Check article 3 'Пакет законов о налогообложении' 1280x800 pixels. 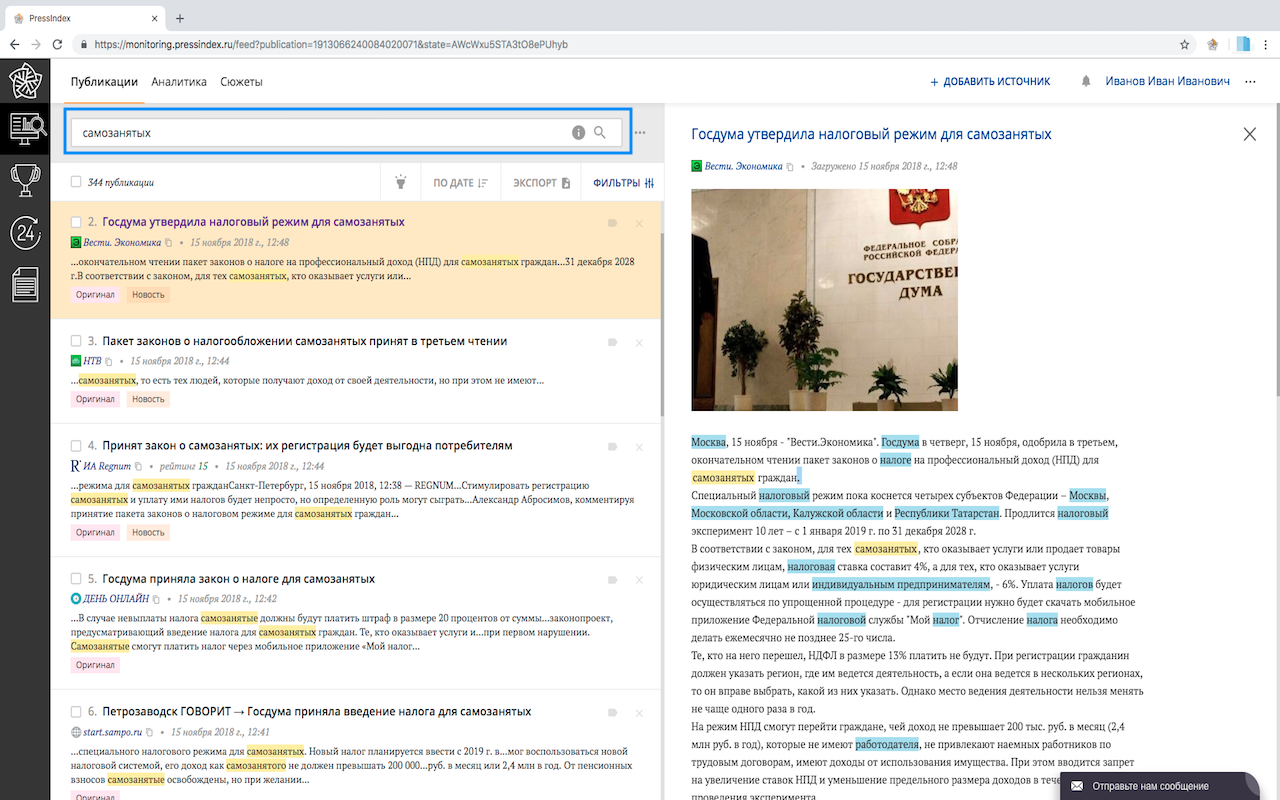coord(76,341)
